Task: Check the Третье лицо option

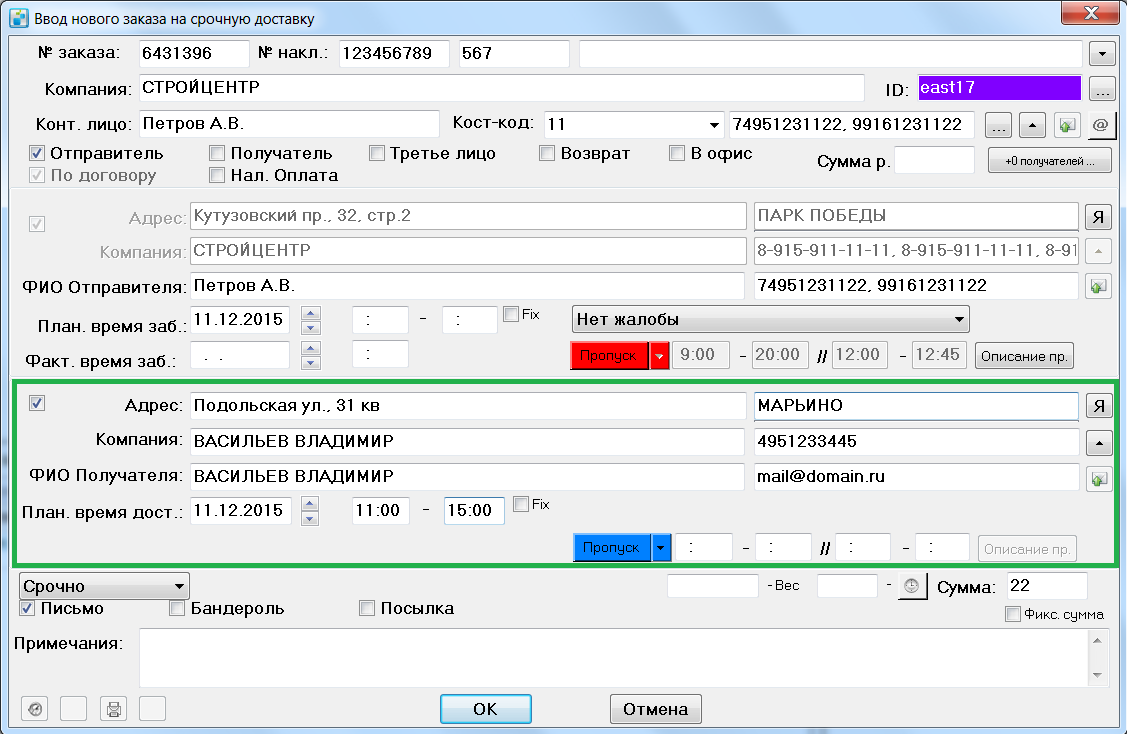Action: coord(377,153)
